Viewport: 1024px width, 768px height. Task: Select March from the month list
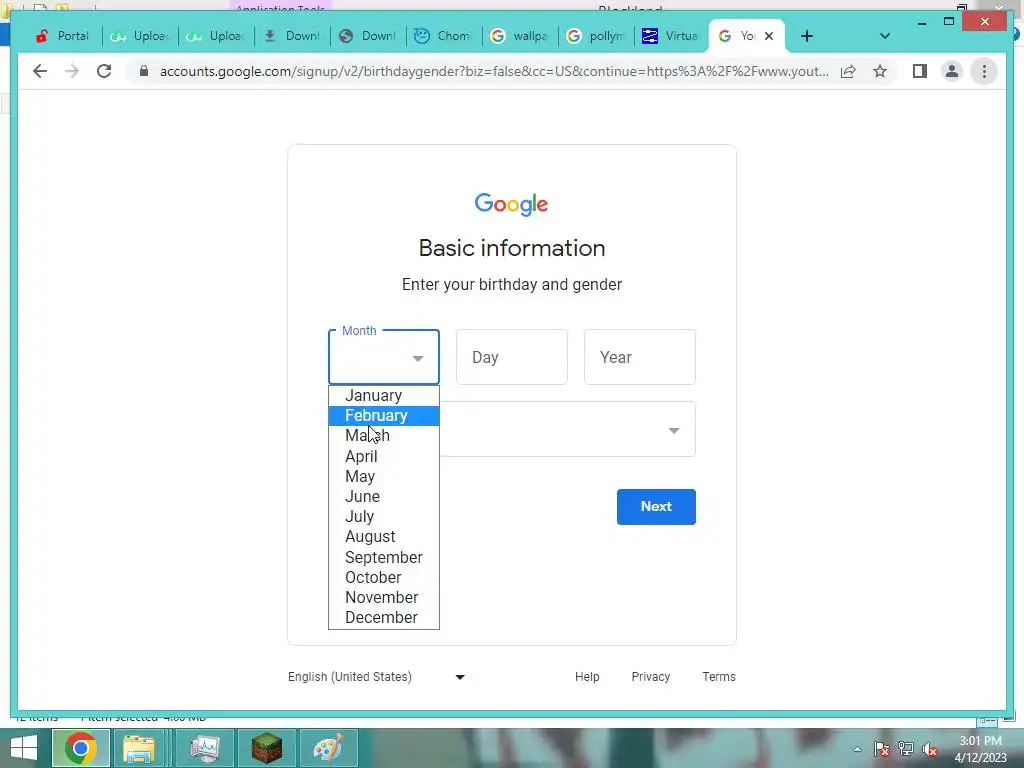click(x=384, y=436)
